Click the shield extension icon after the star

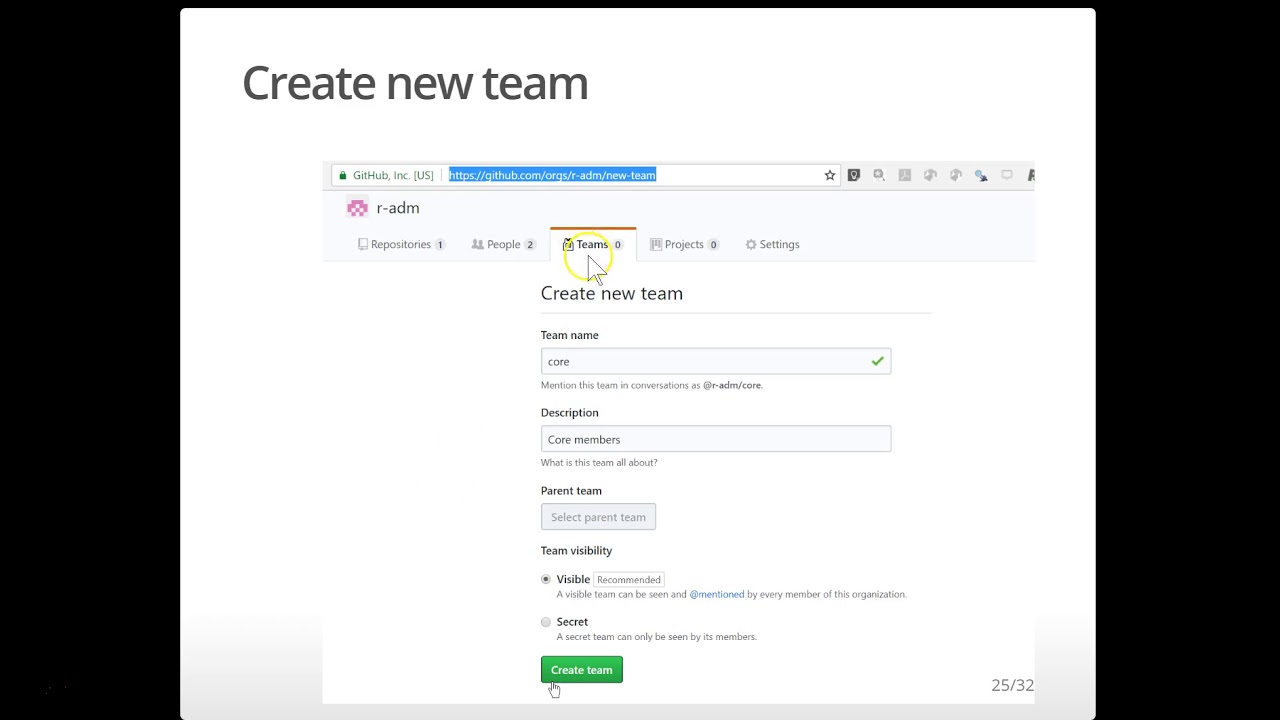pyautogui.click(x=854, y=175)
